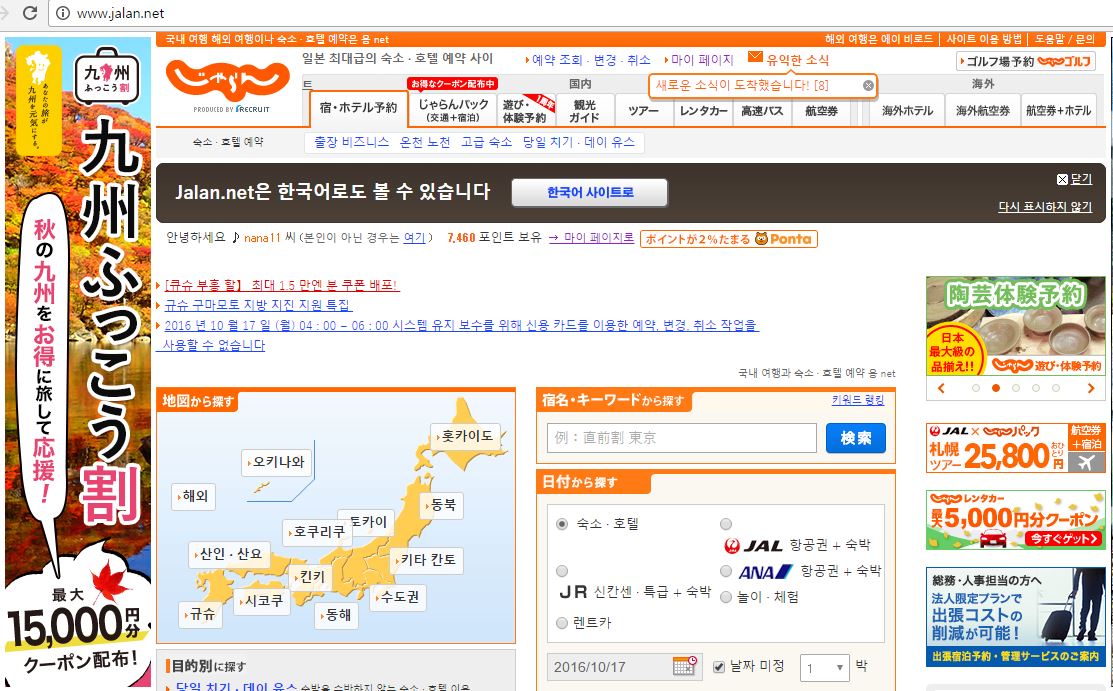Select the 숙소·호텔 radio button
This screenshot has height=691, width=1113.
(561, 524)
